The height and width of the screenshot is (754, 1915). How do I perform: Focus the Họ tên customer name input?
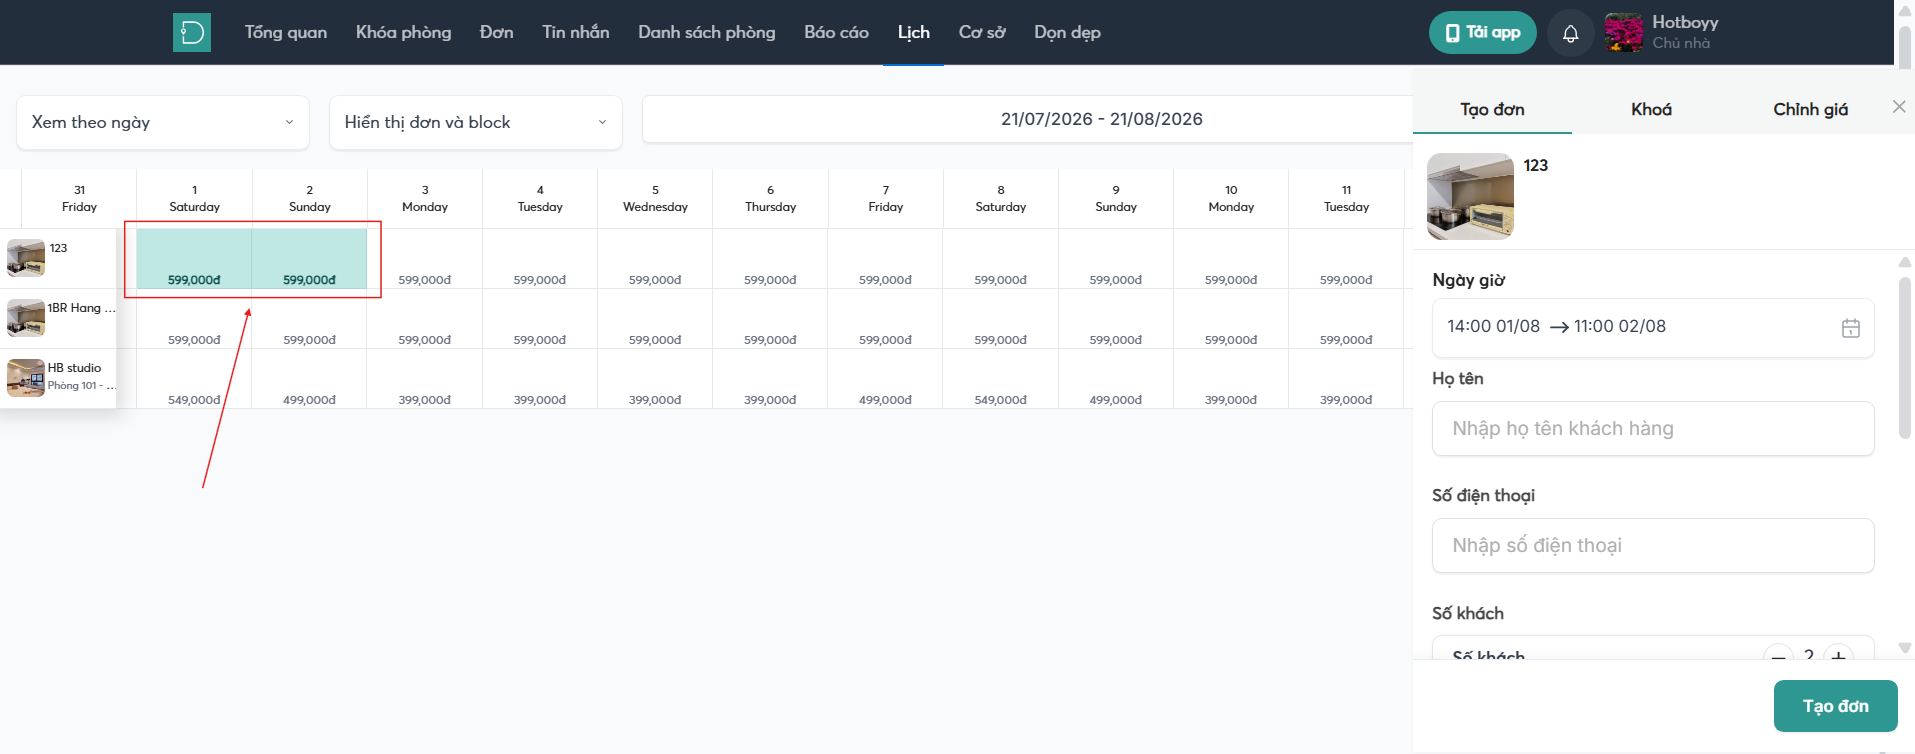coord(1653,428)
